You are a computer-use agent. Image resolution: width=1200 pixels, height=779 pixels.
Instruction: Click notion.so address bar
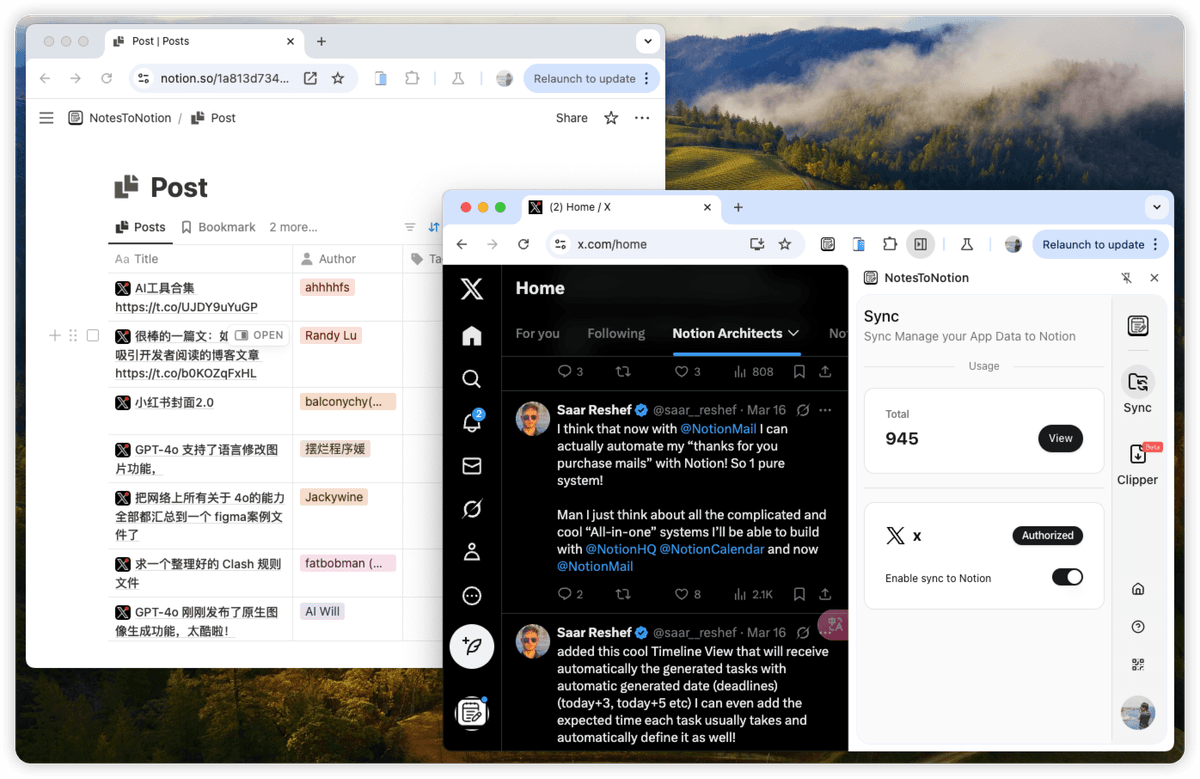242,78
